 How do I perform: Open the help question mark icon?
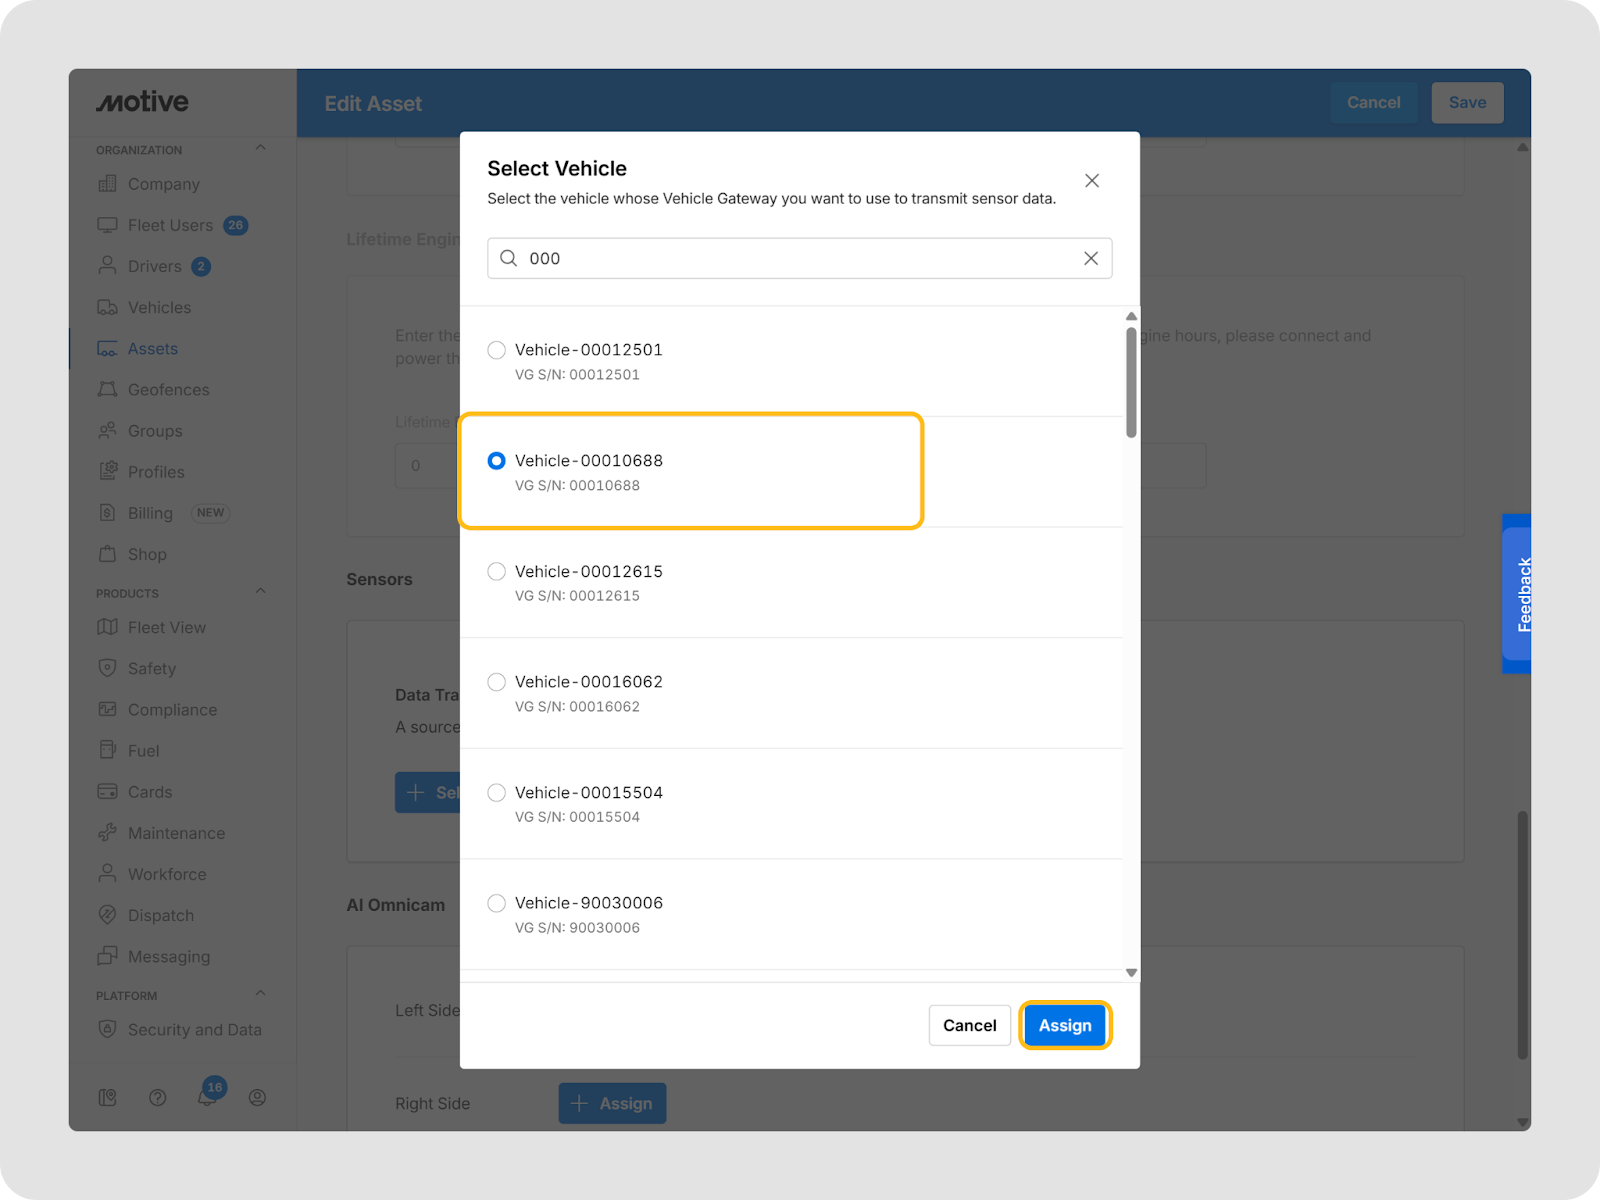pyautogui.click(x=157, y=1097)
